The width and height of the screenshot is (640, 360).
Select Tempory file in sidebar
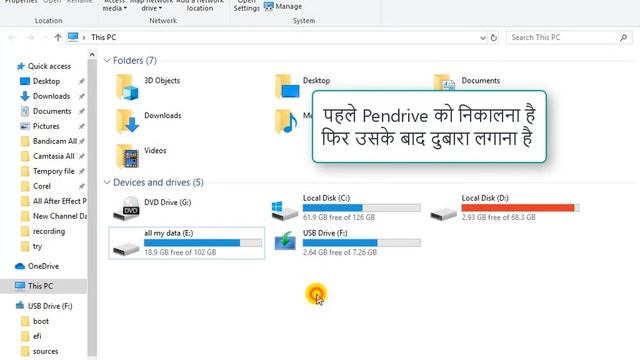(53, 171)
